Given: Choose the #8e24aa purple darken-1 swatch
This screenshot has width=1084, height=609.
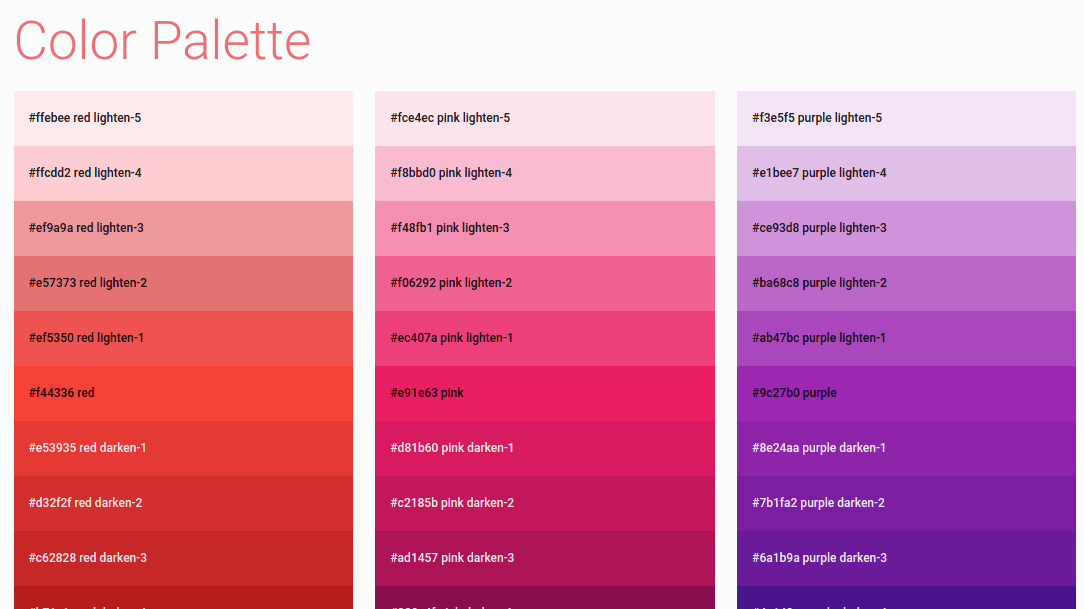Looking at the screenshot, I should [x=906, y=448].
